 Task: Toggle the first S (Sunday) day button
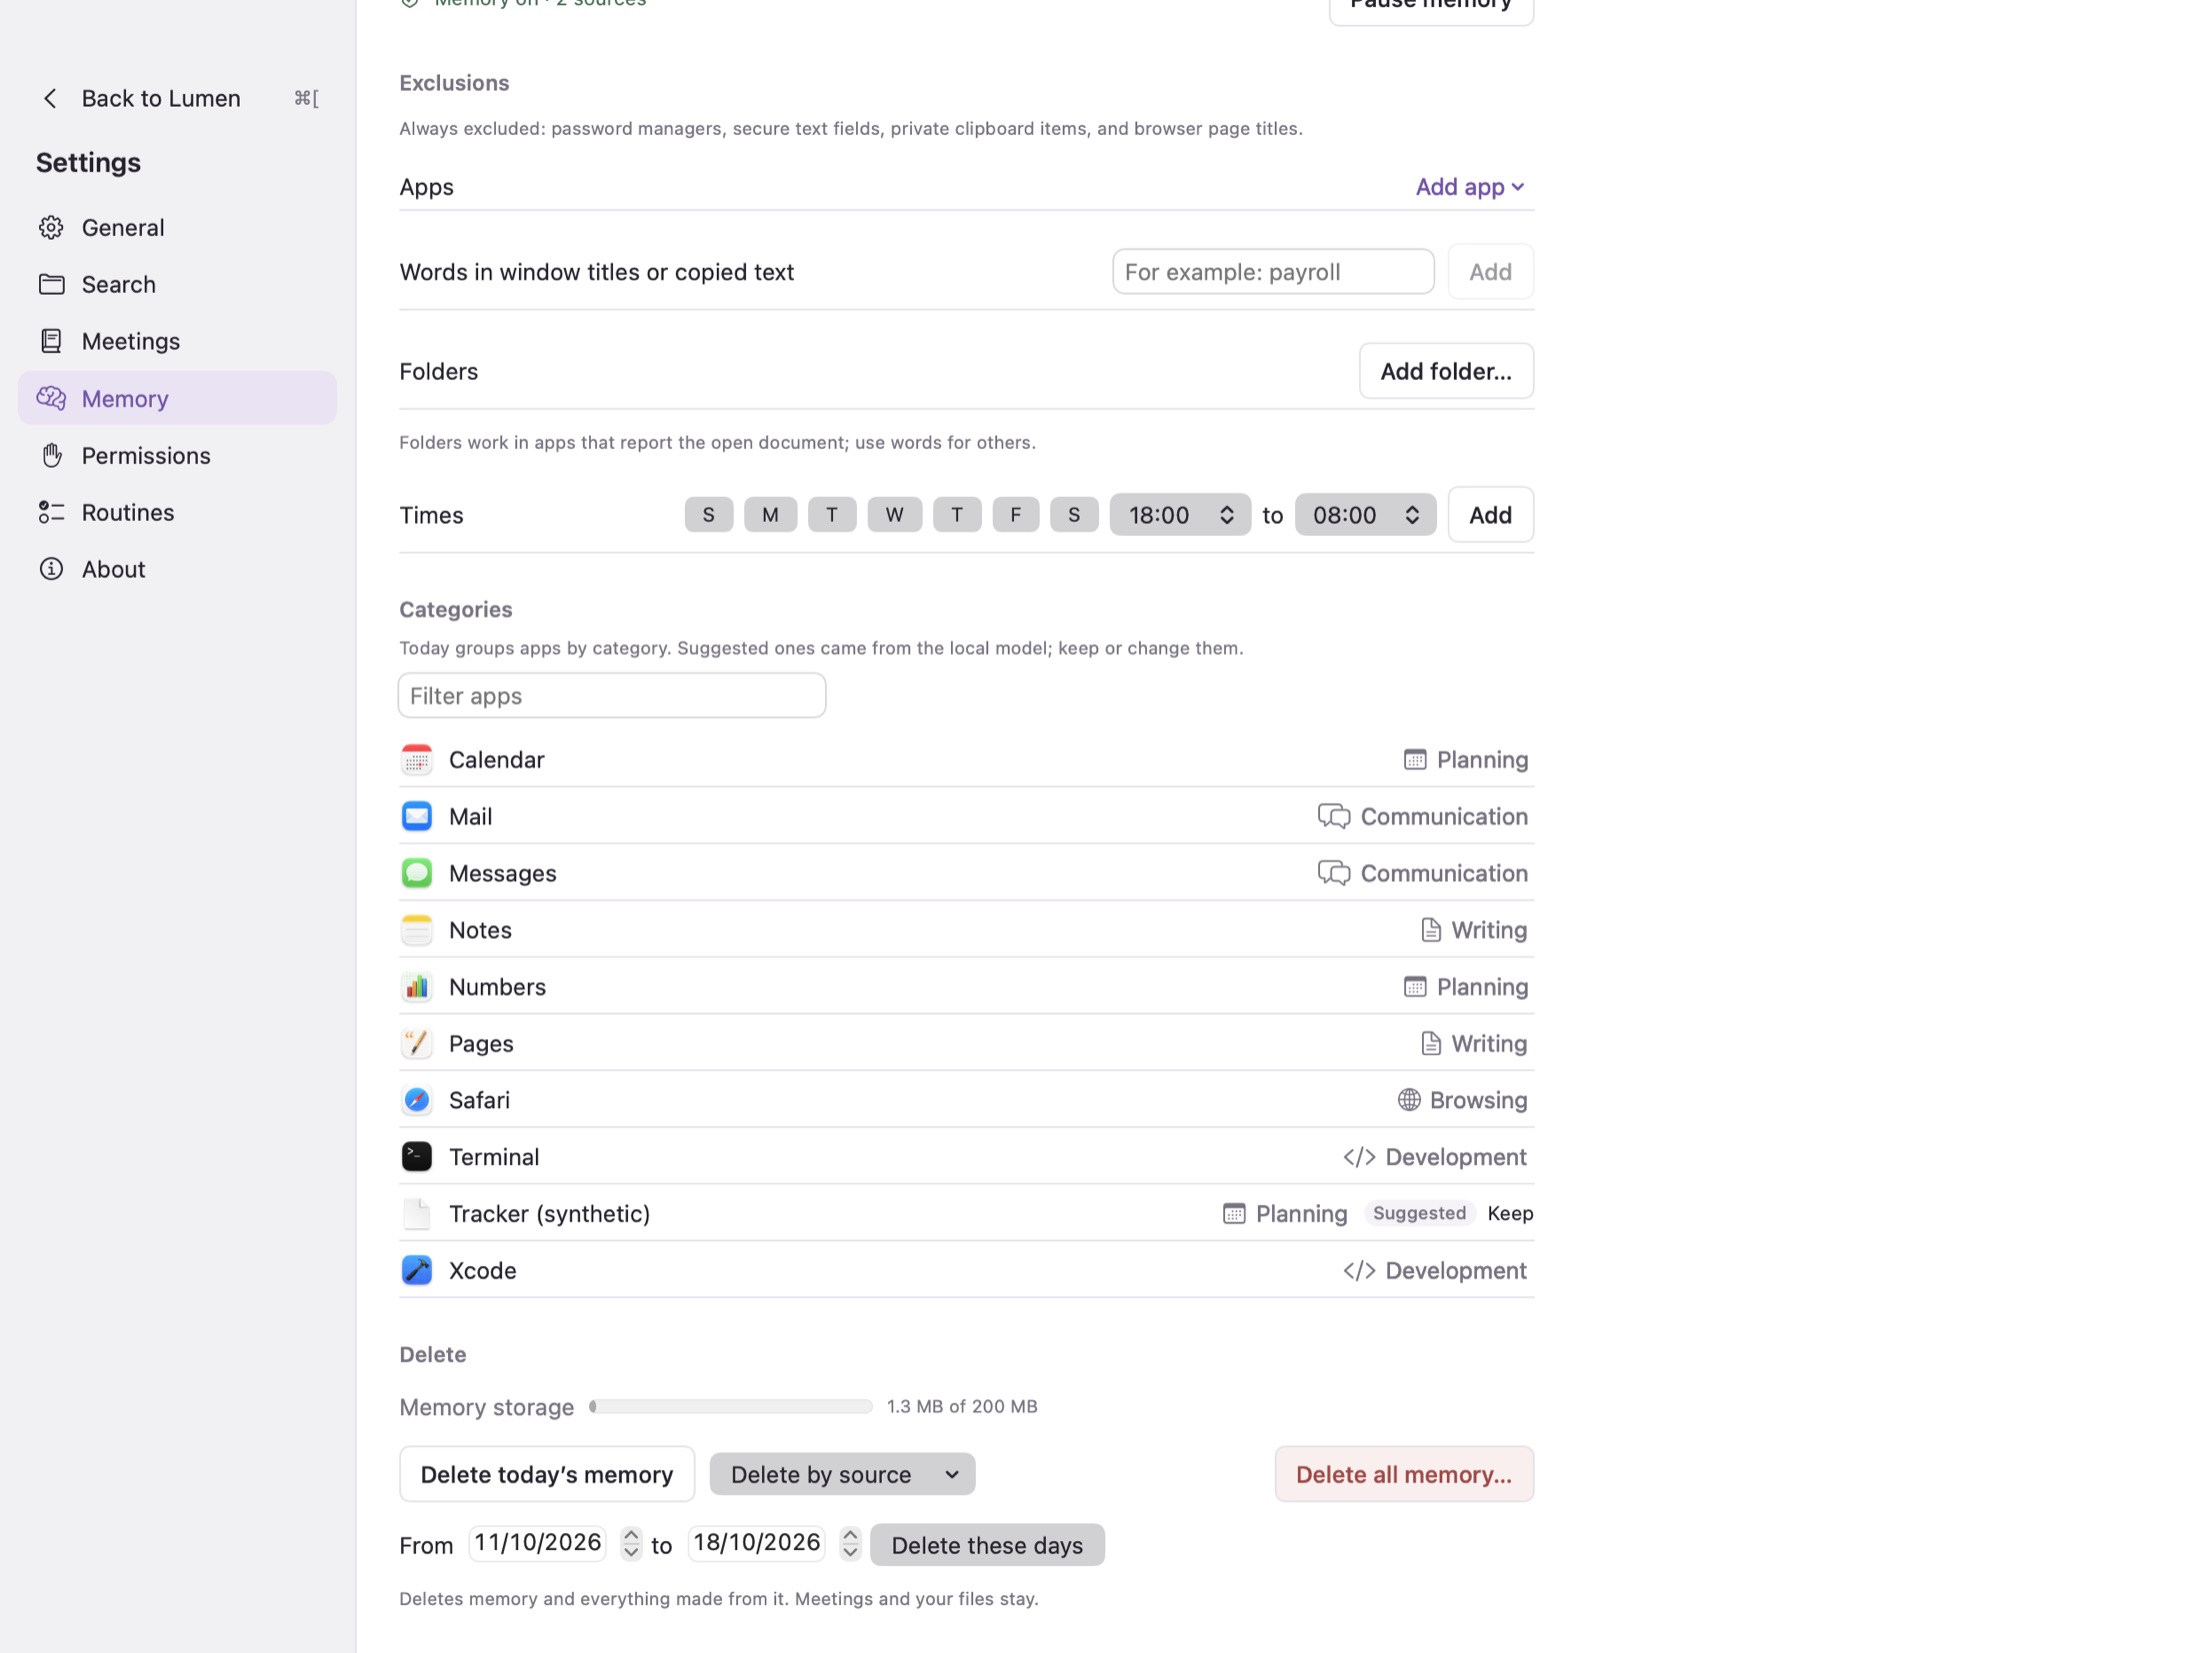tap(708, 515)
